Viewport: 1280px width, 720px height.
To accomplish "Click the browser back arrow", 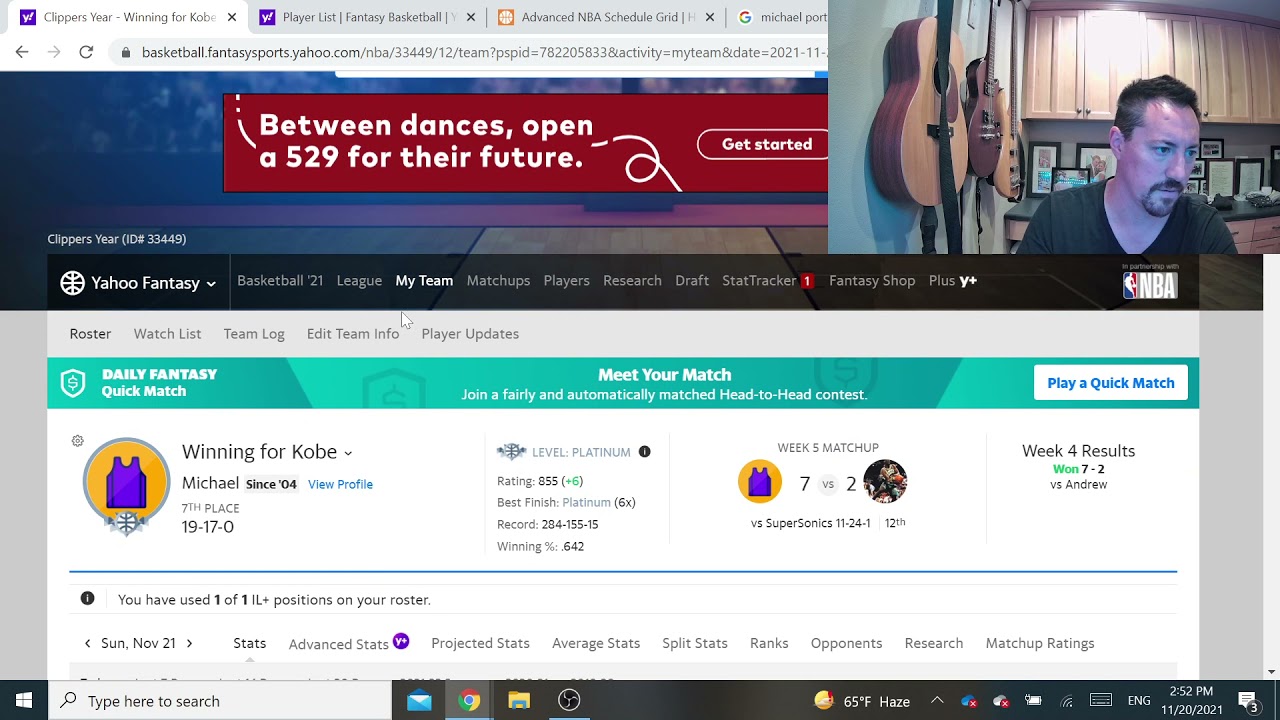I will click(22, 52).
